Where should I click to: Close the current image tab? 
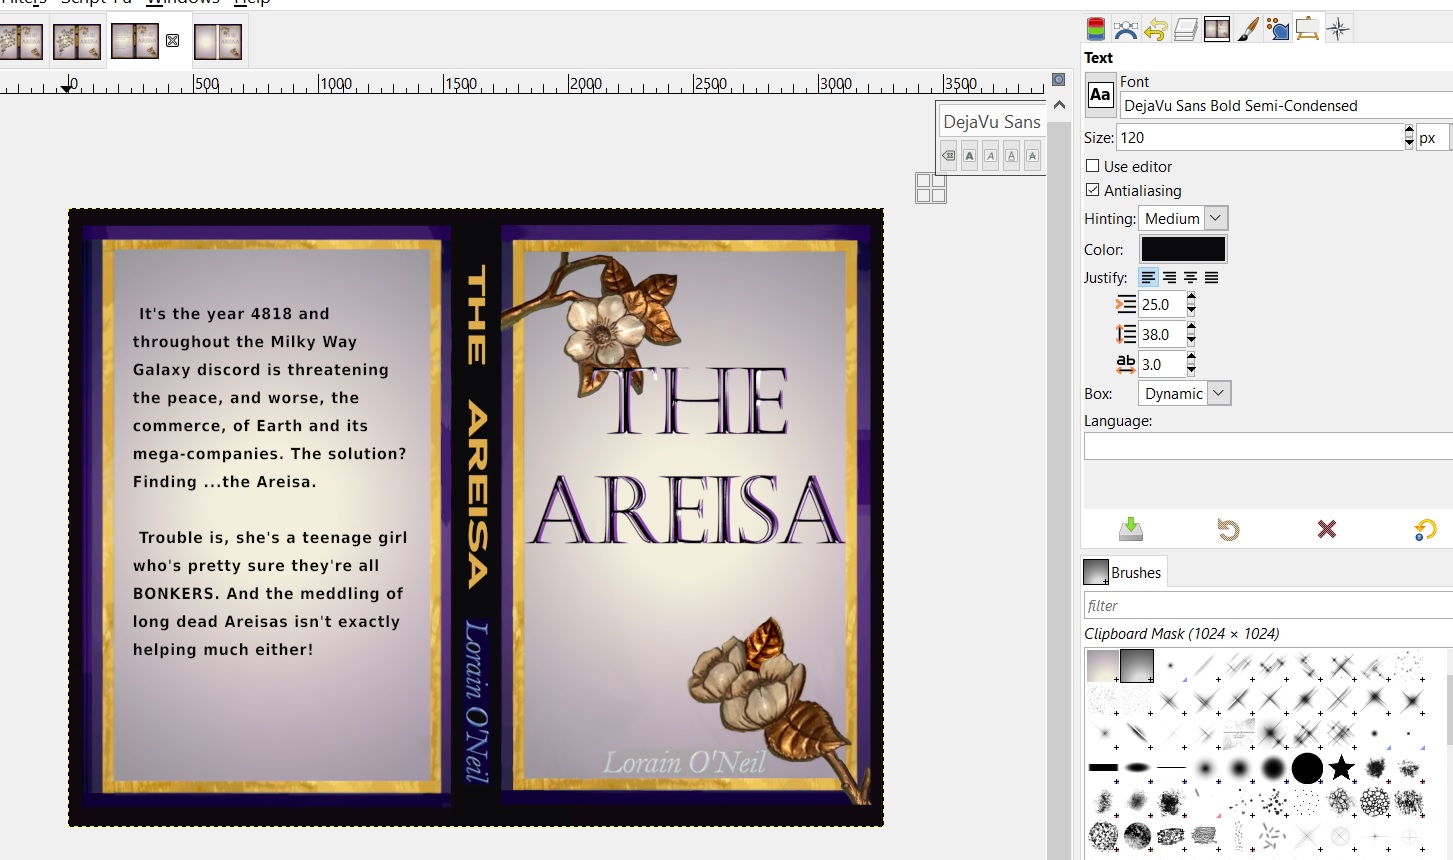173,41
